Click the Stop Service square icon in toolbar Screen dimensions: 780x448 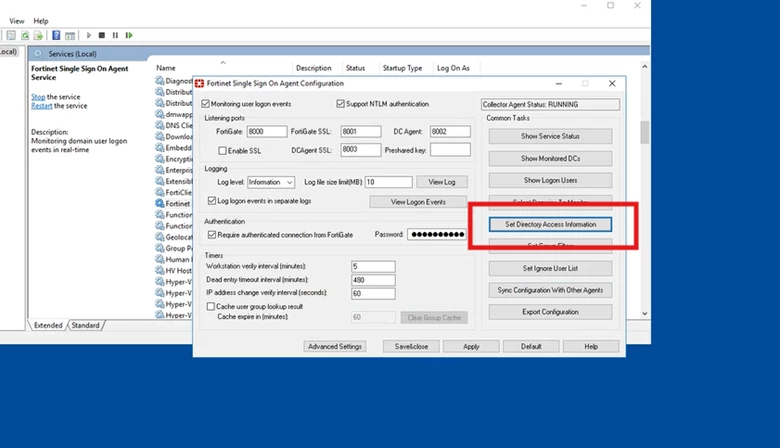pos(102,35)
